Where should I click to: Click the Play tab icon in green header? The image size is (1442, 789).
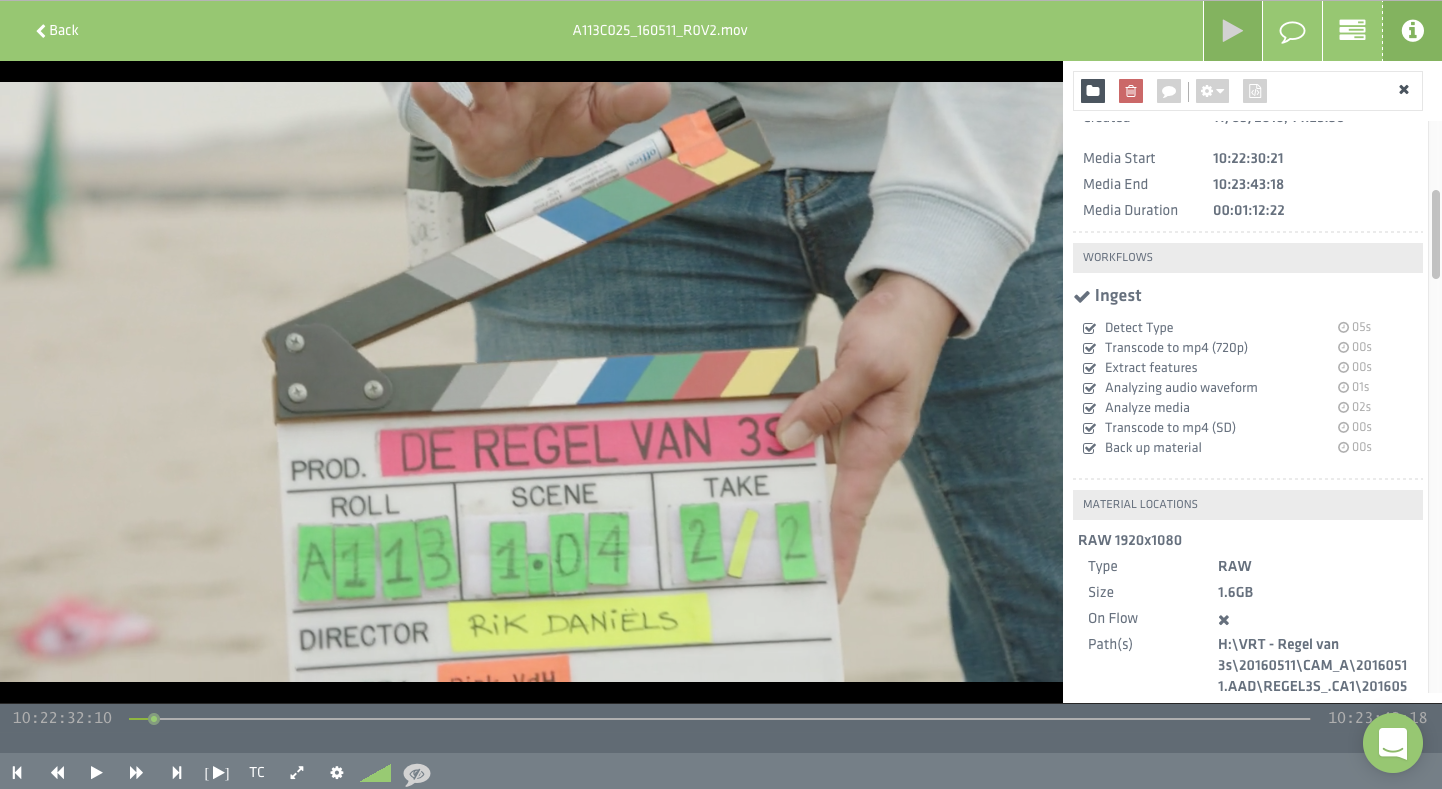click(x=1232, y=30)
